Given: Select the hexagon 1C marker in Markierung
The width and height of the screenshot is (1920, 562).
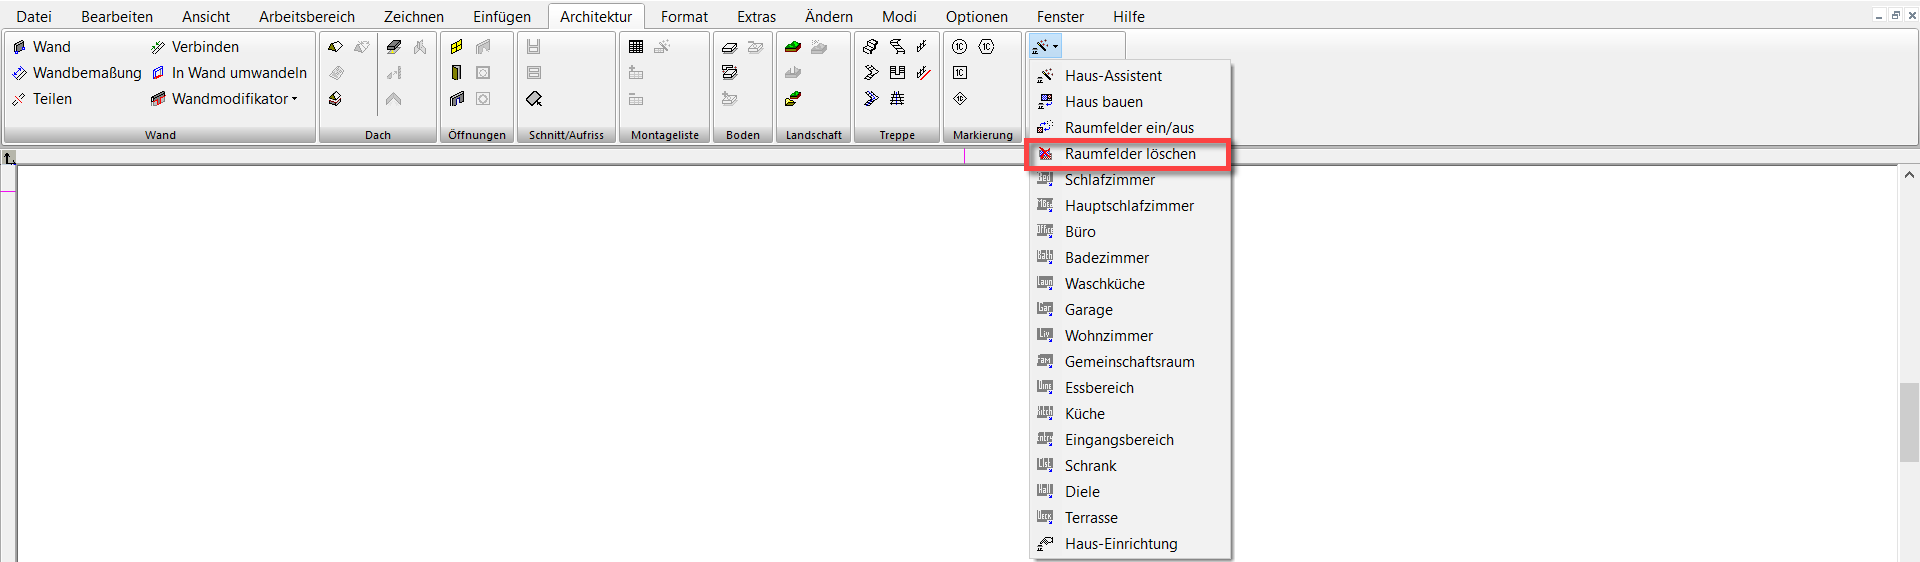Looking at the screenshot, I should [987, 47].
